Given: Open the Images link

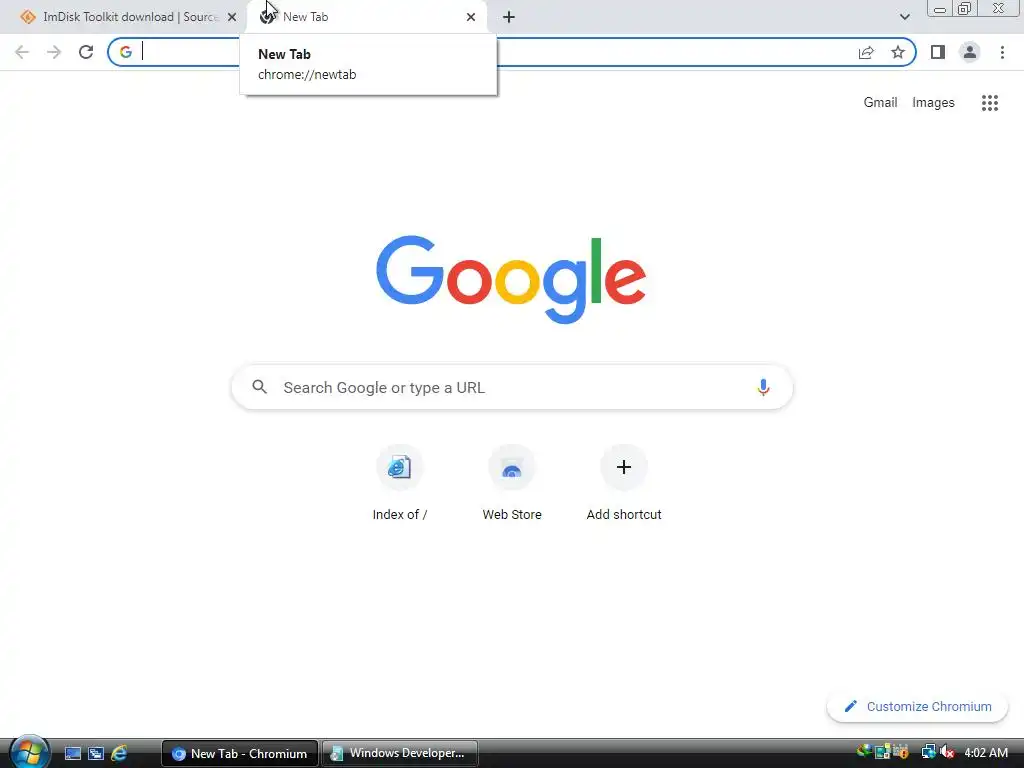Looking at the screenshot, I should coord(933,103).
